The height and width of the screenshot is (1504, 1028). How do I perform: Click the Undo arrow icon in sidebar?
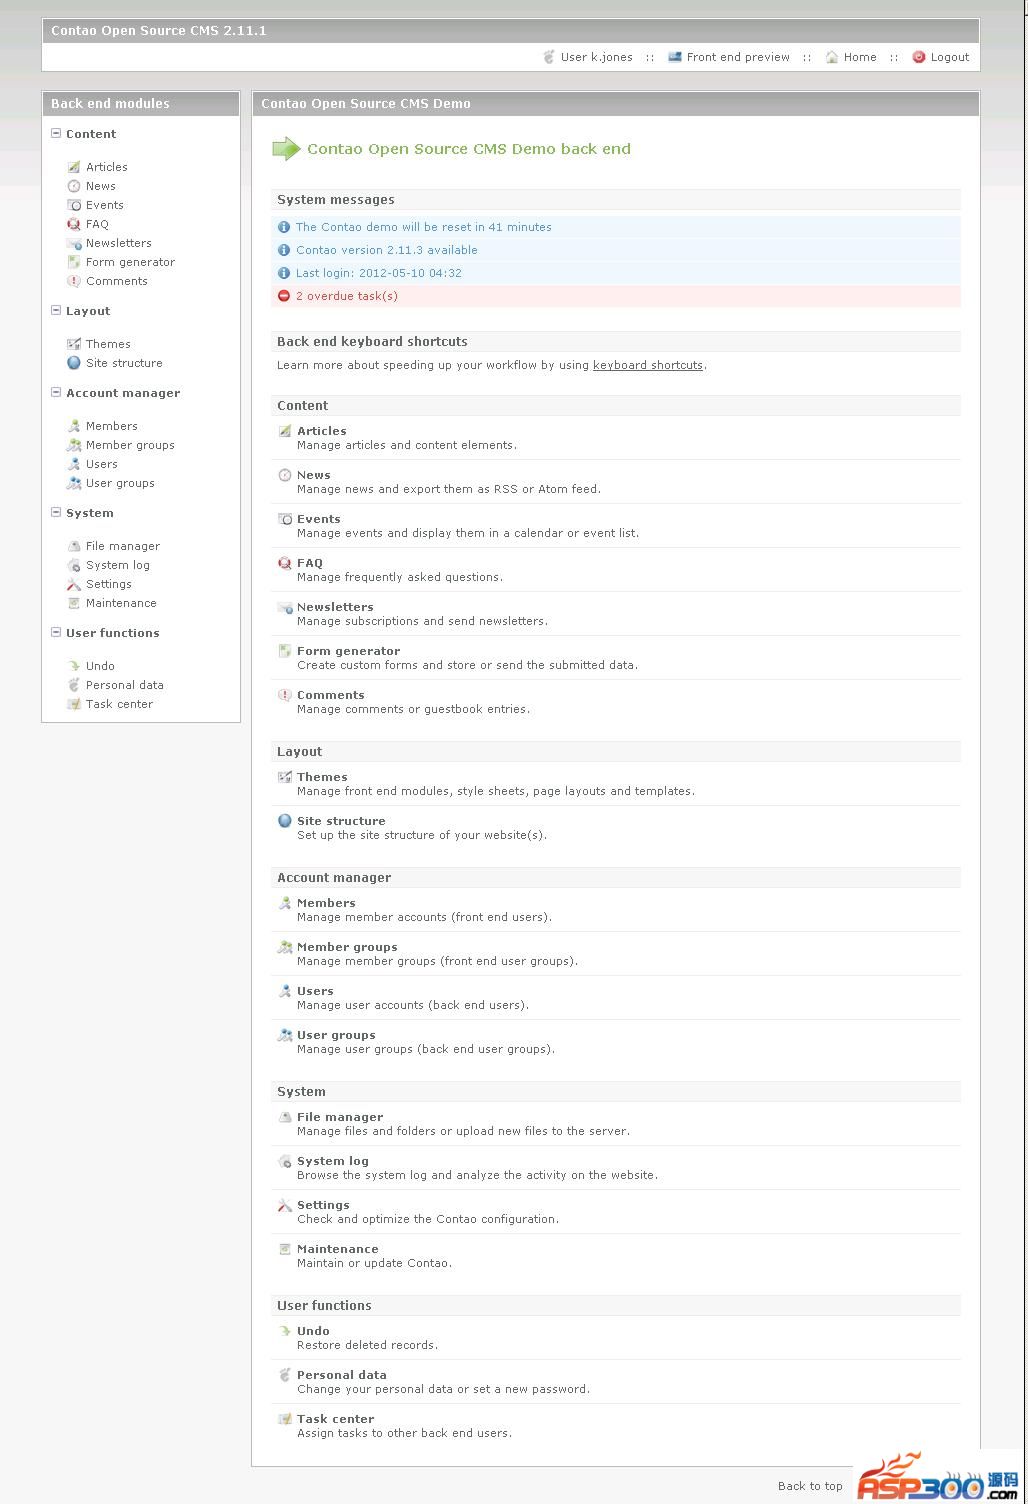73,666
